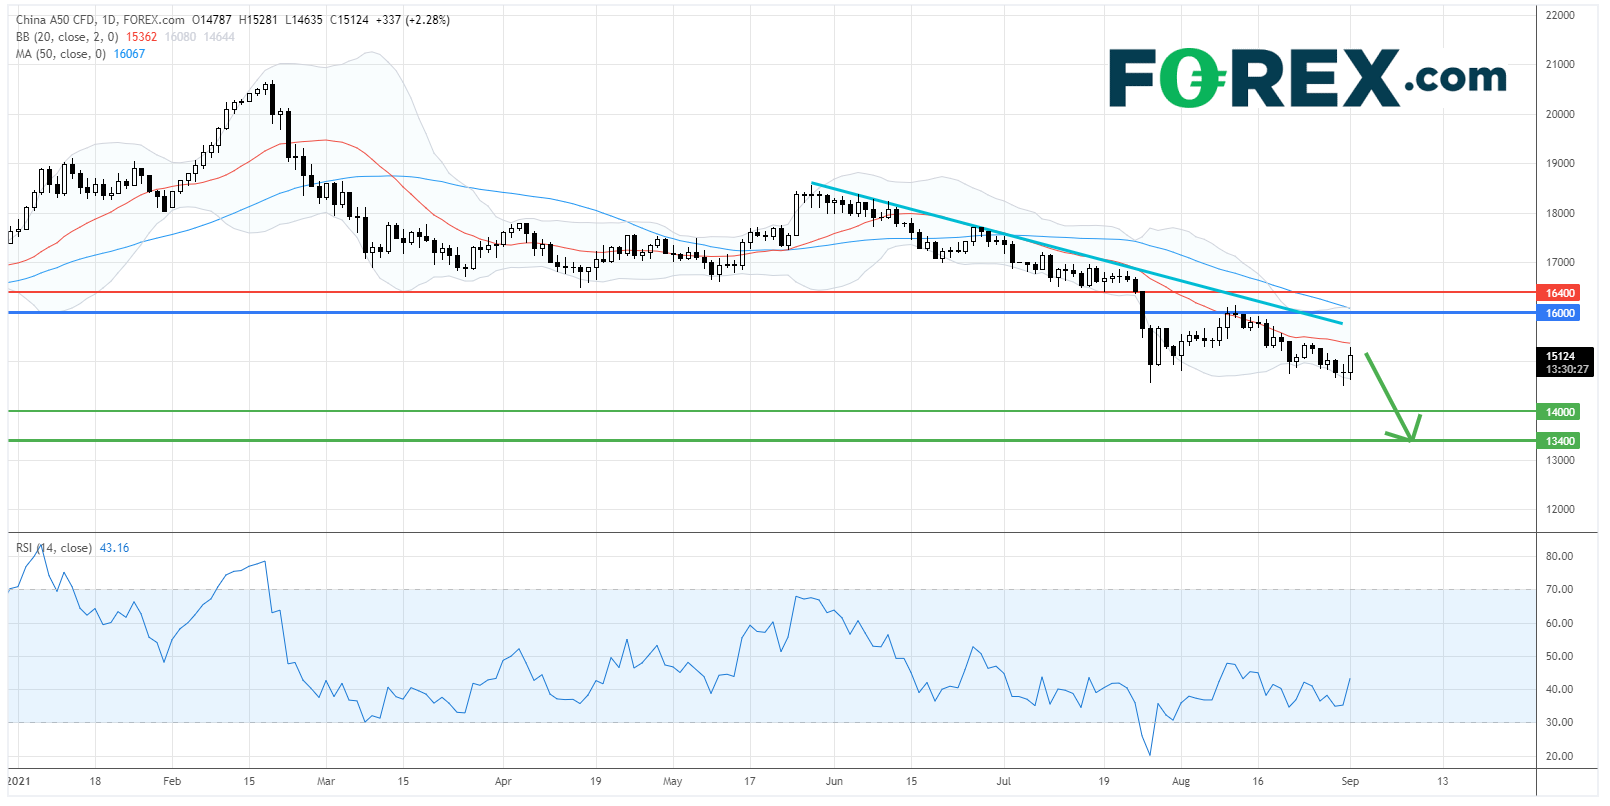This screenshot has width=1610, height=806.
Task: Click the green 13400 target level tag
Action: tap(1559, 441)
